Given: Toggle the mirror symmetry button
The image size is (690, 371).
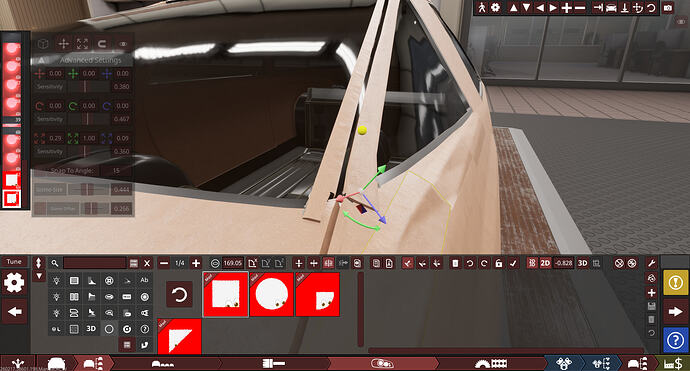Looking at the screenshot, I should [x=328, y=263].
